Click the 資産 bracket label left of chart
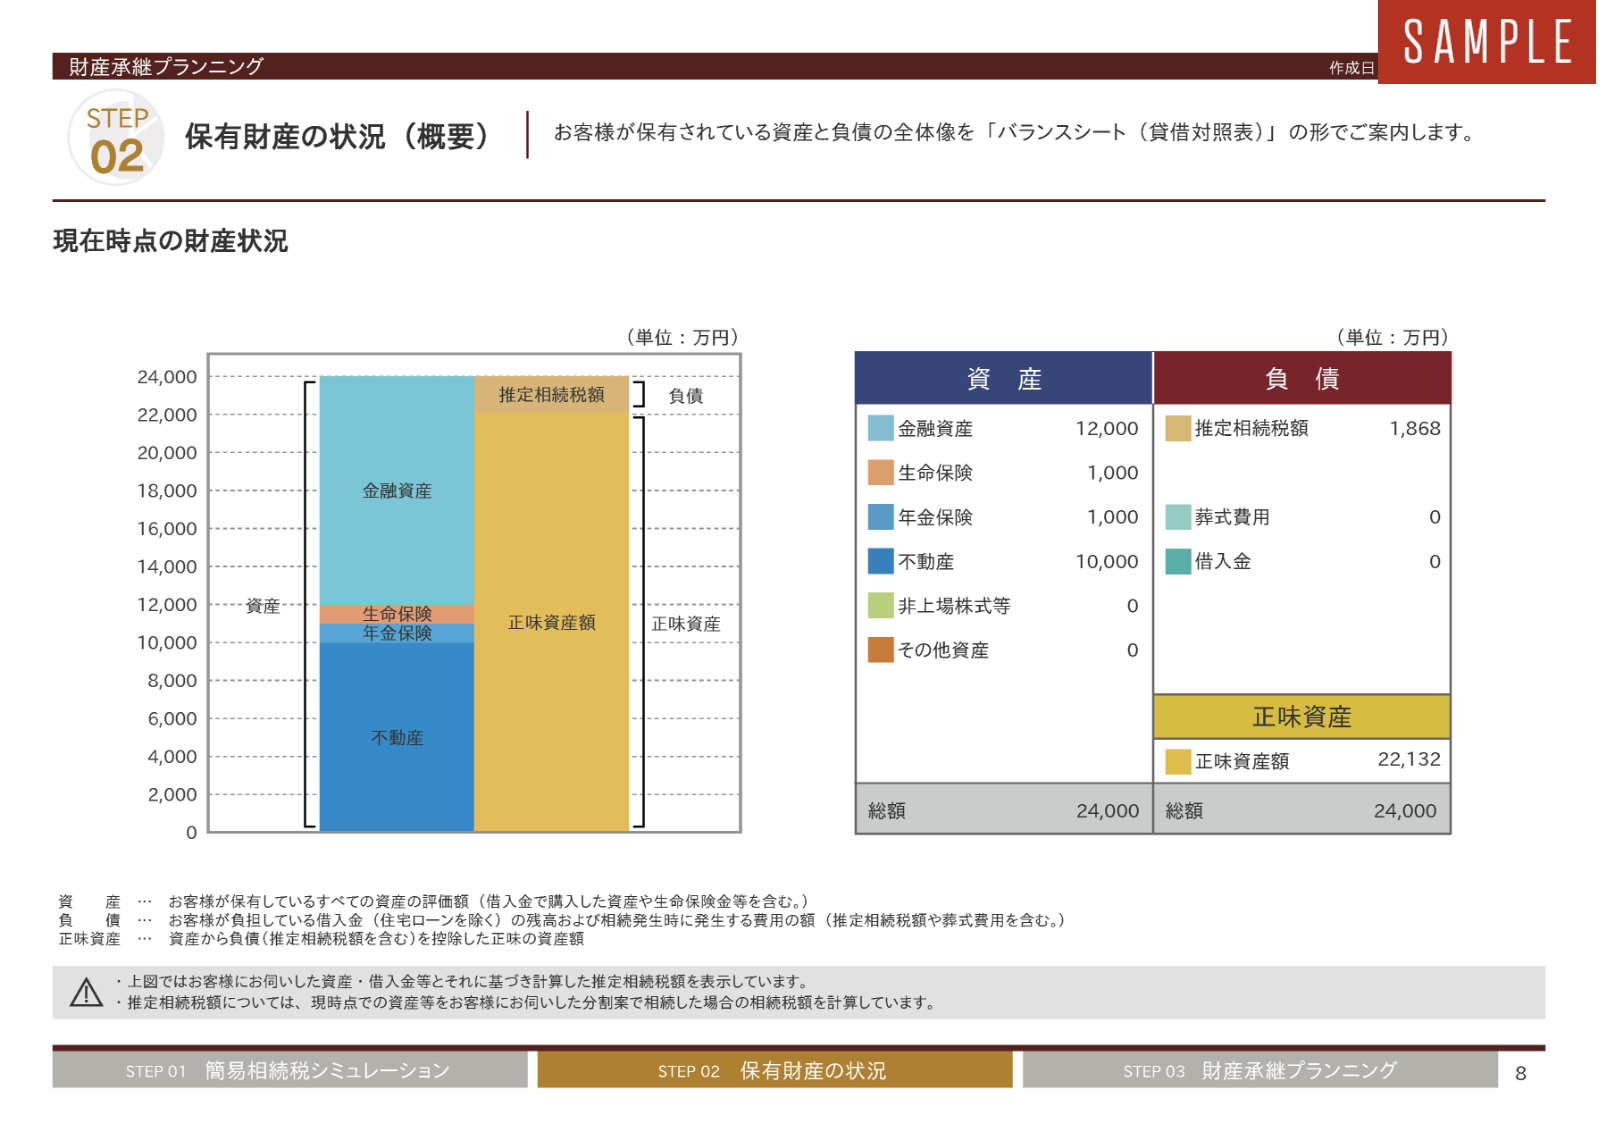The width and height of the screenshot is (1600, 1140). click(263, 606)
